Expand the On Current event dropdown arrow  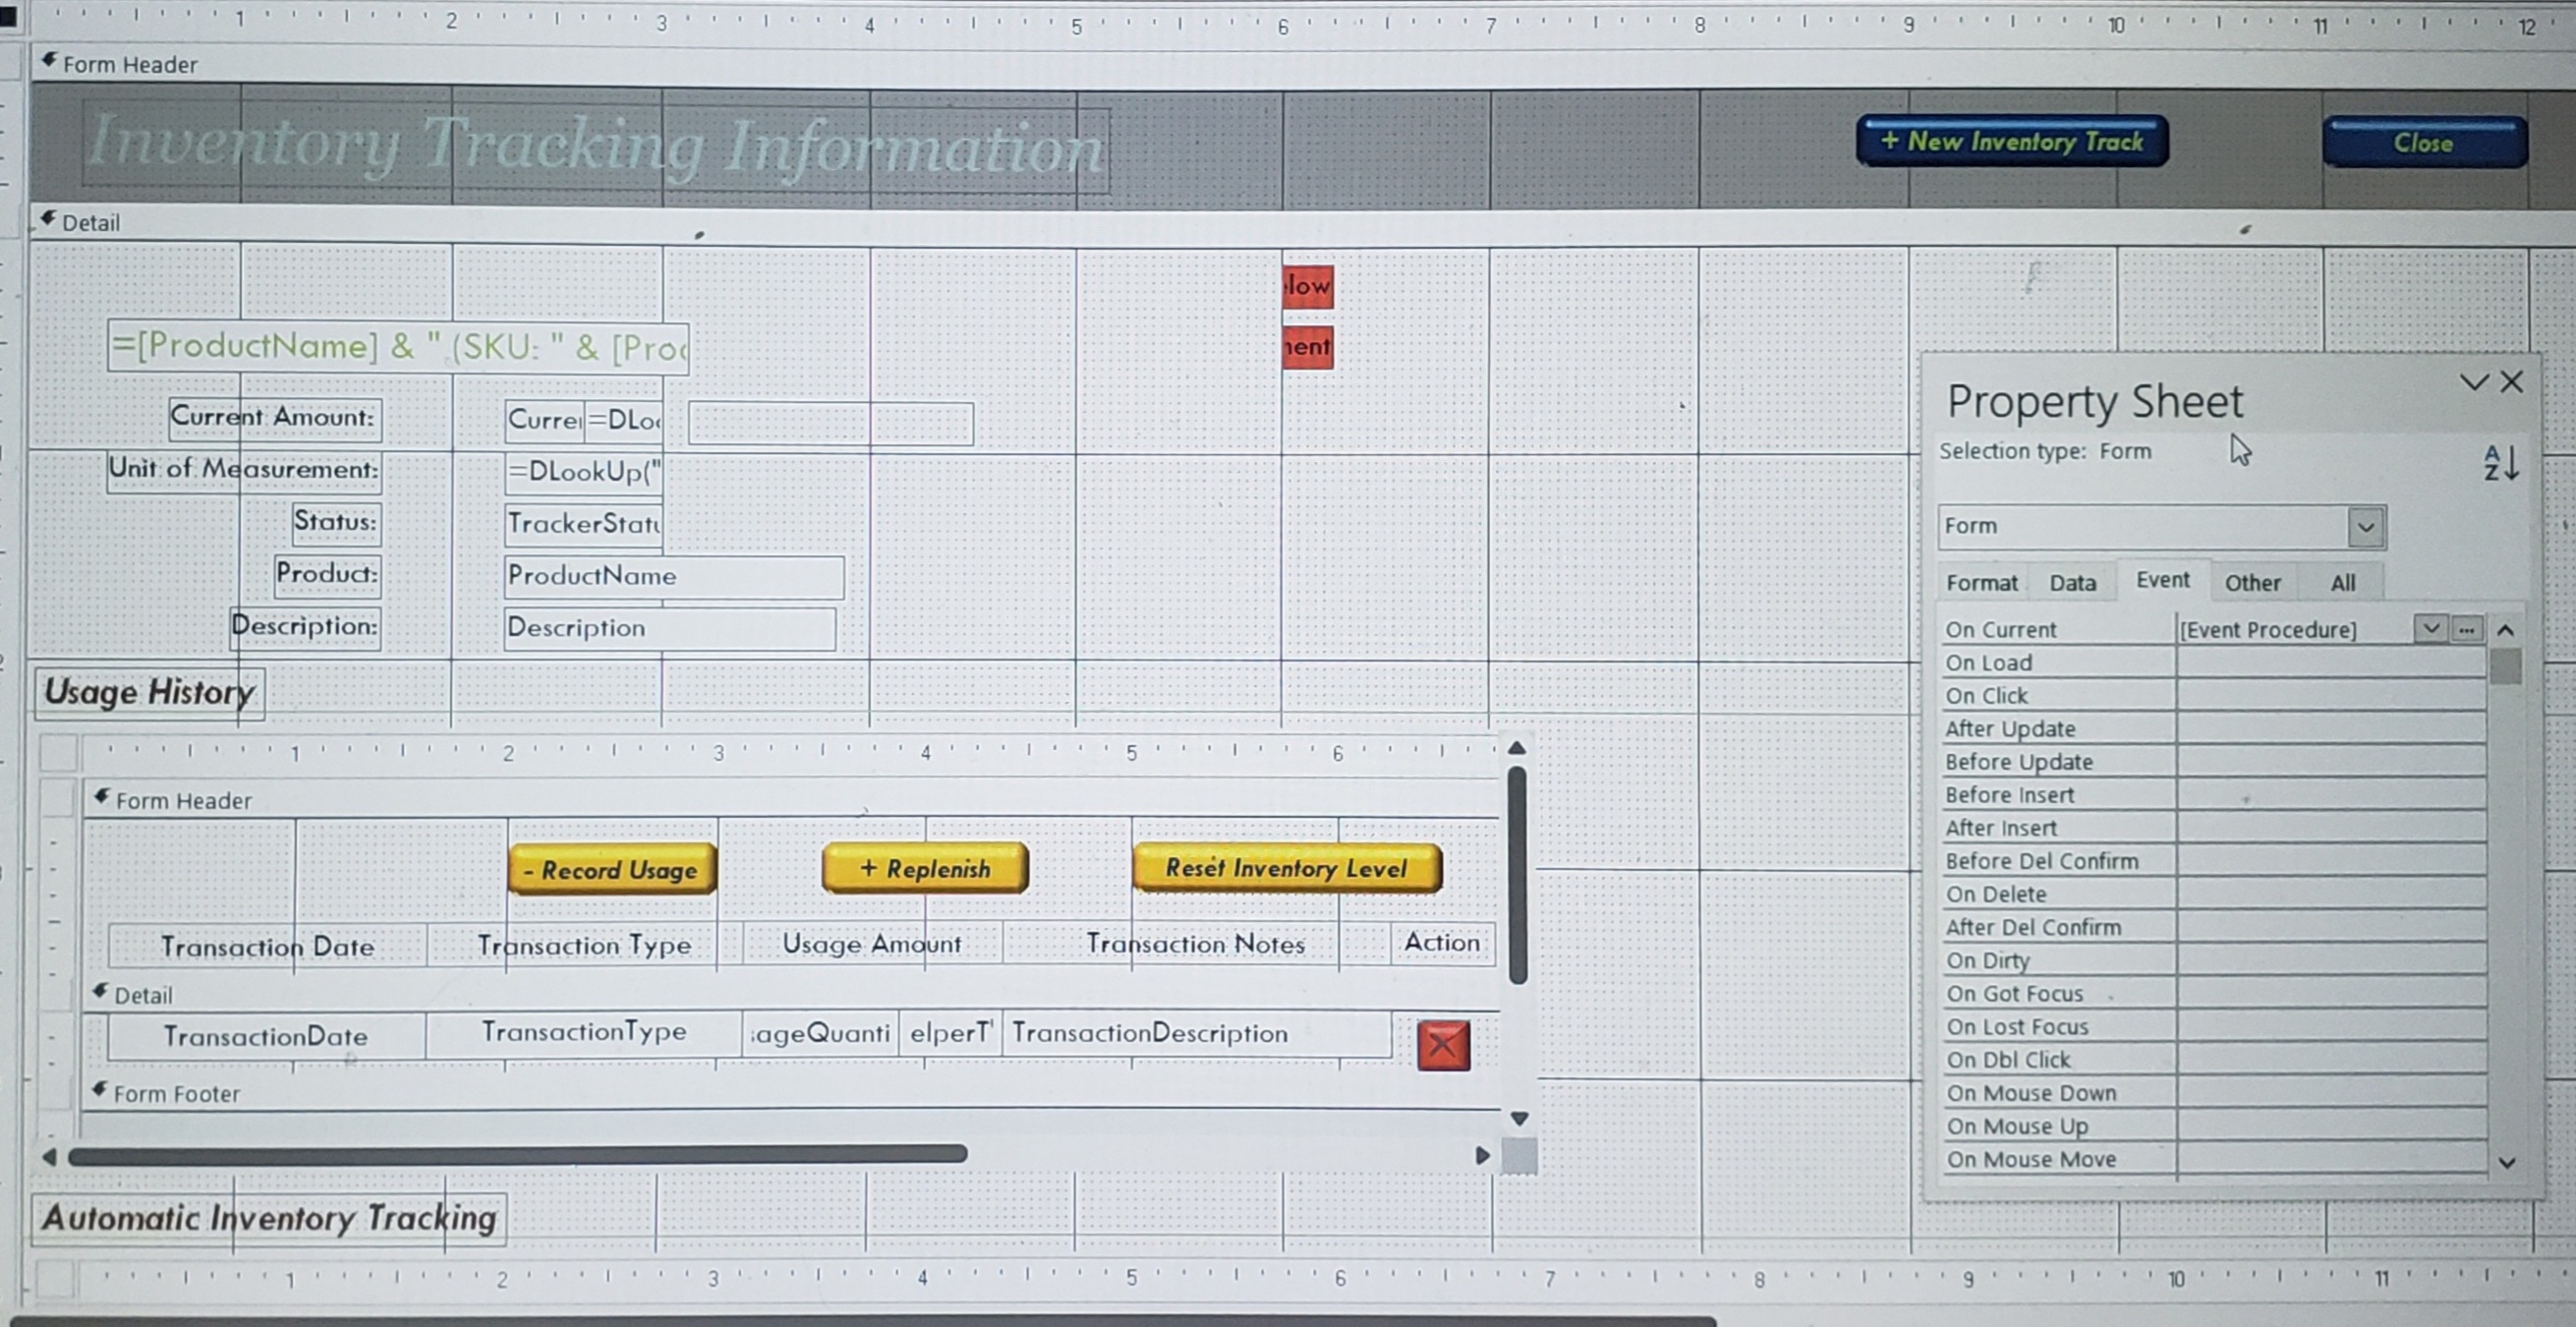point(2430,629)
